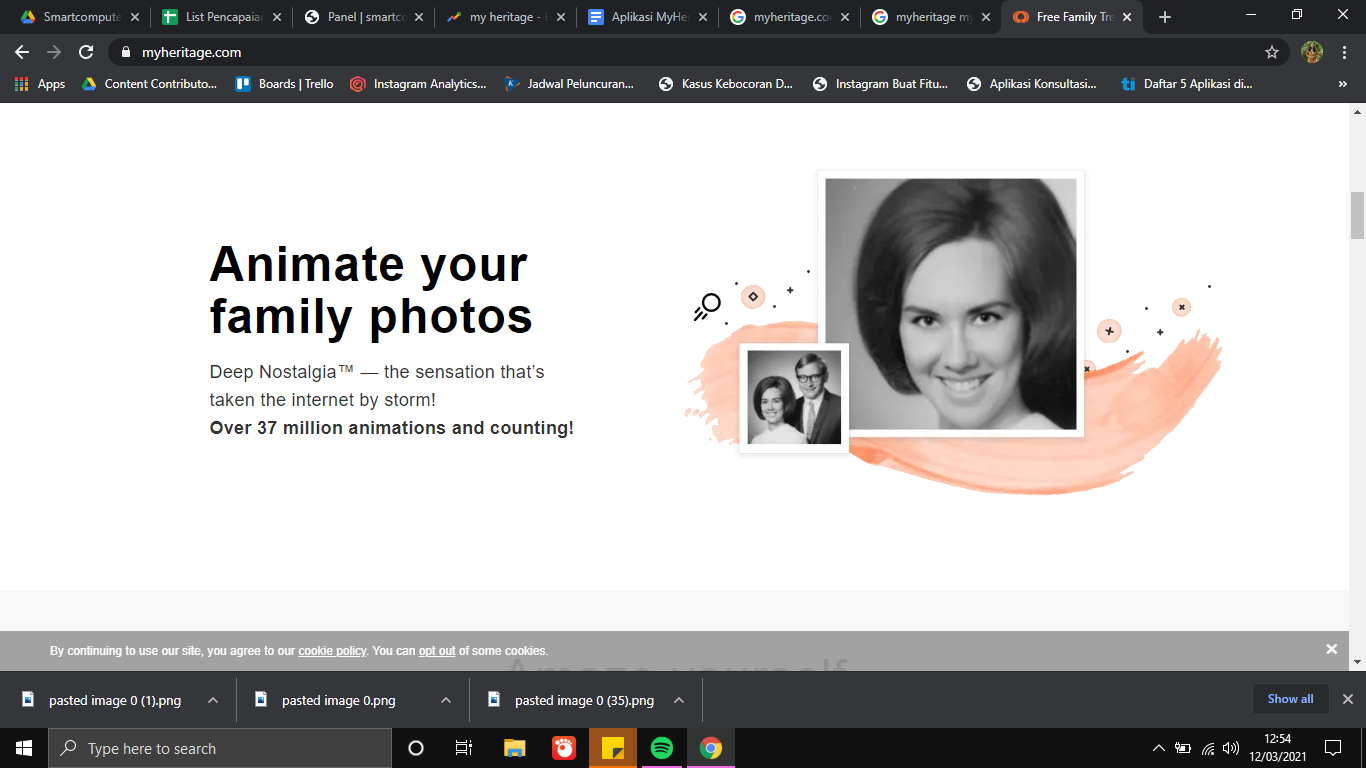Screen dimensions: 1366x768
Task: Open the clock showing 12:54
Action: point(1278,748)
